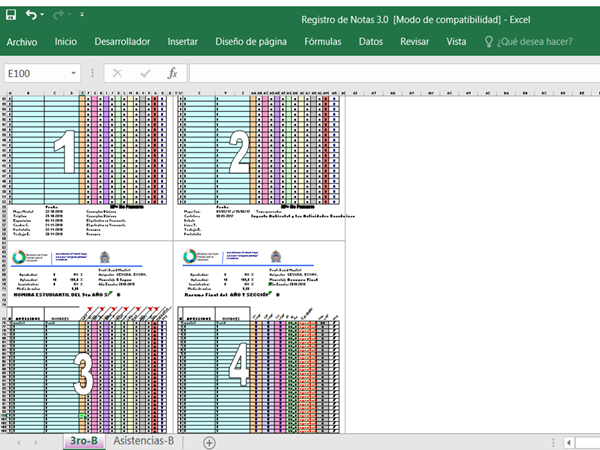
Task: Select the Desarrollador ribbon tab
Action: [122, 42]
